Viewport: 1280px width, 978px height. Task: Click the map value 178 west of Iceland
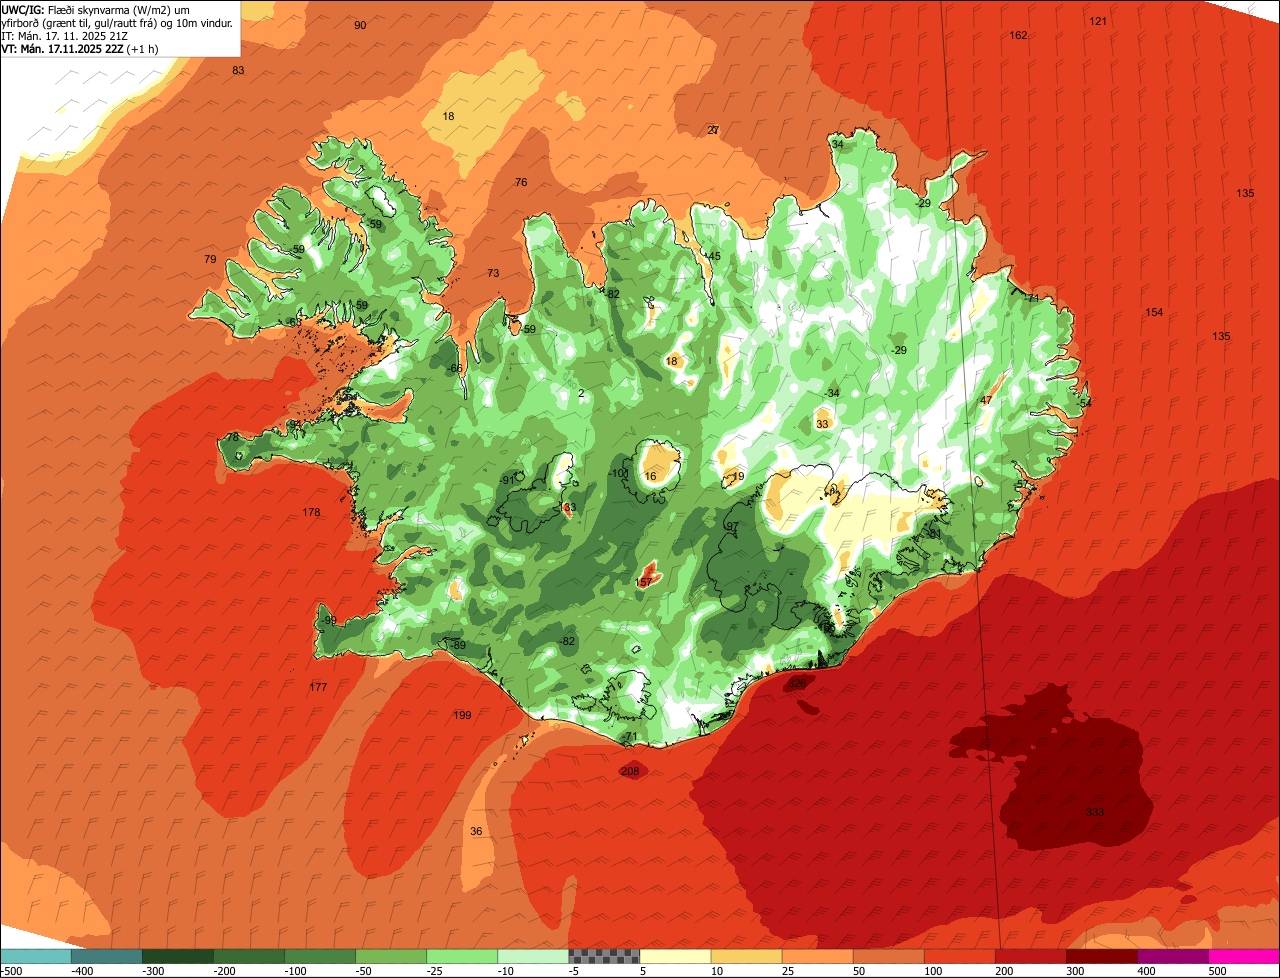tap(311, 512)
